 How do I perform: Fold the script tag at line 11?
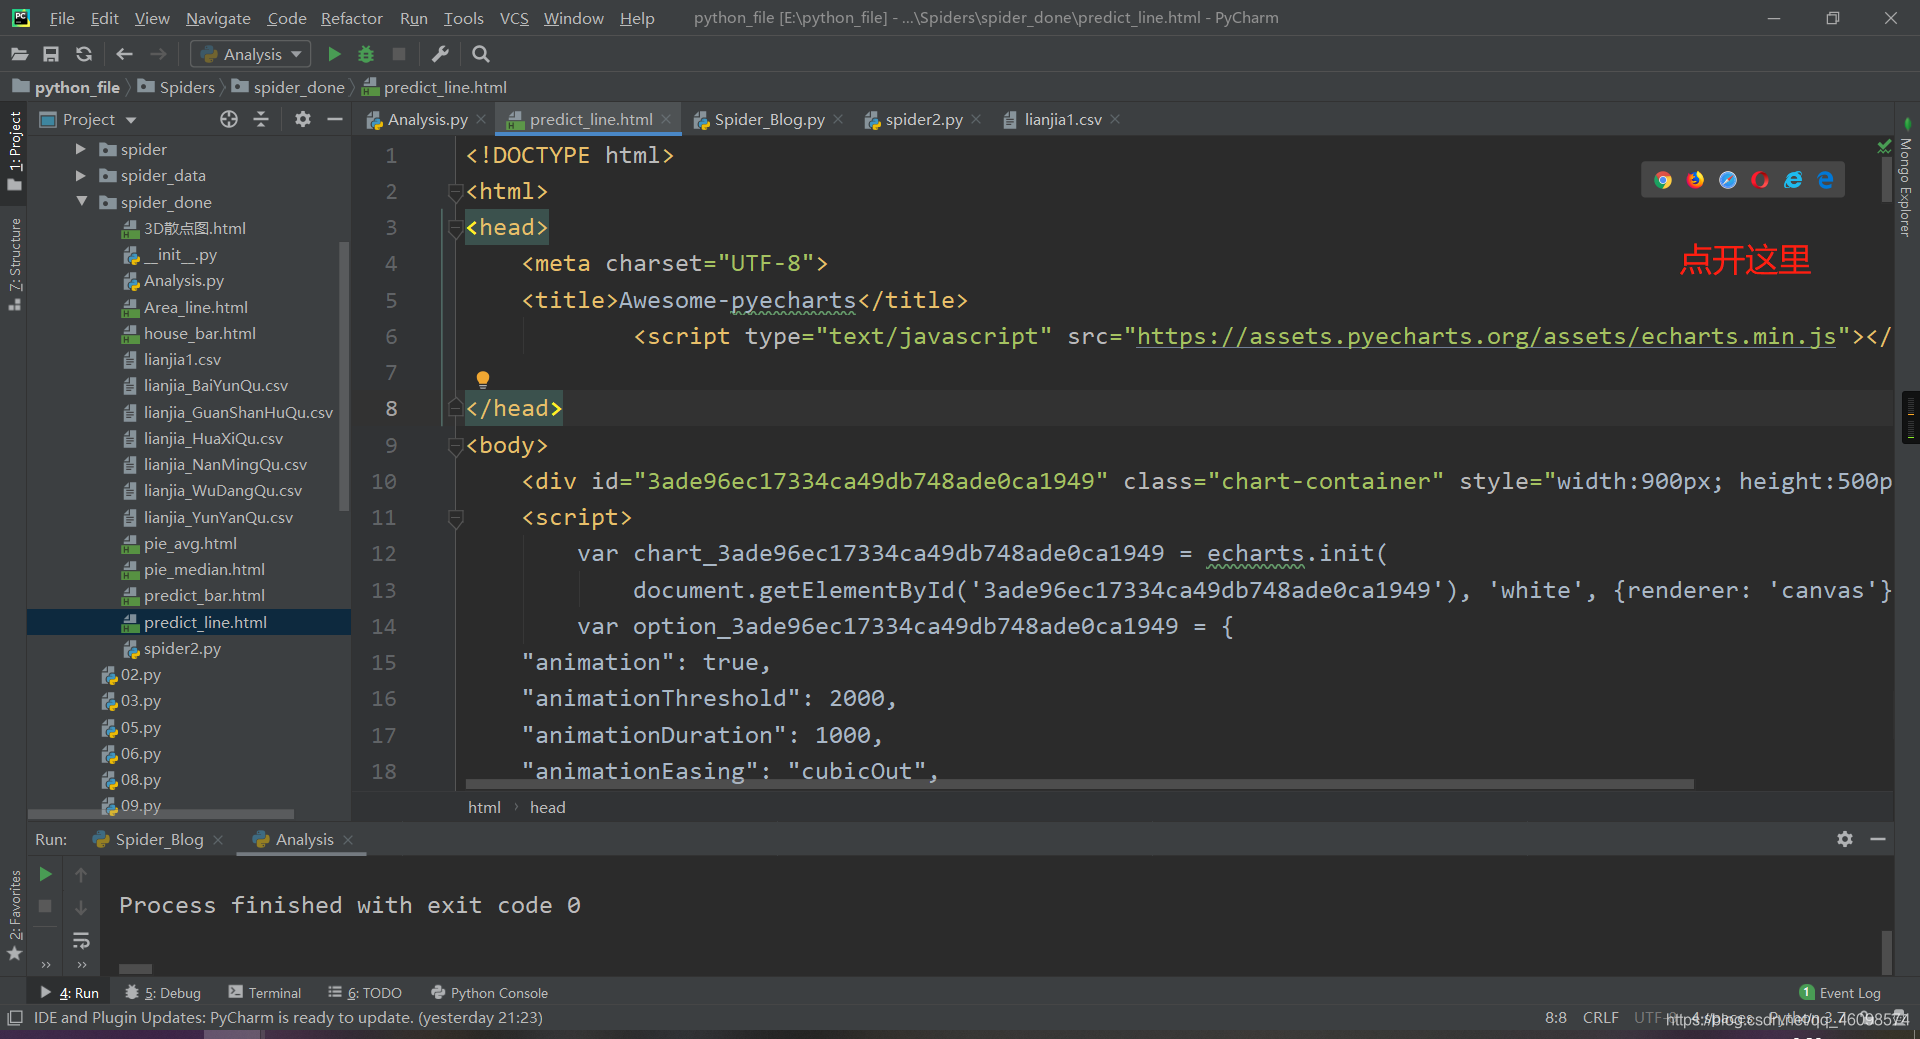click(x=456, y=518)
